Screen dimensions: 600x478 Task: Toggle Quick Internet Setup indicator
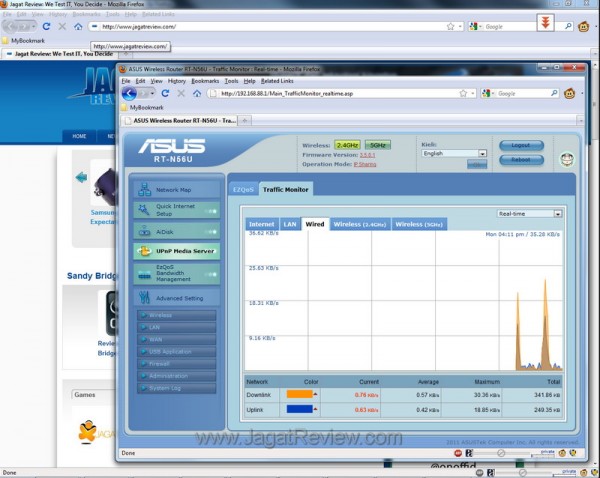[211, 211]
